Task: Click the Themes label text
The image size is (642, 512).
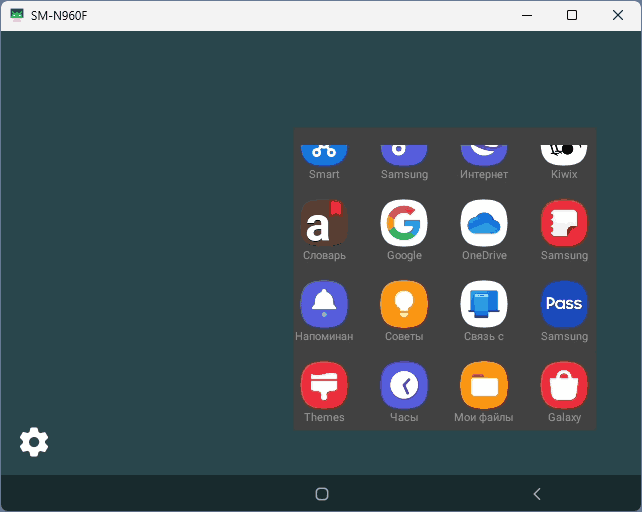Action: pyautogui.click(x=324, y=417)
